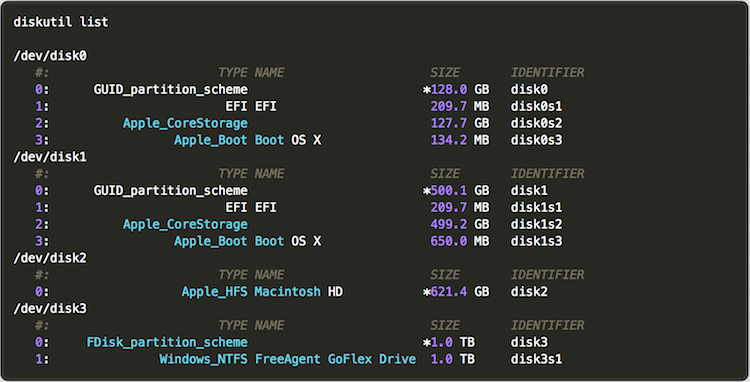Click Apple_Boot in the disk0s3 row

[x=211, y=140]
